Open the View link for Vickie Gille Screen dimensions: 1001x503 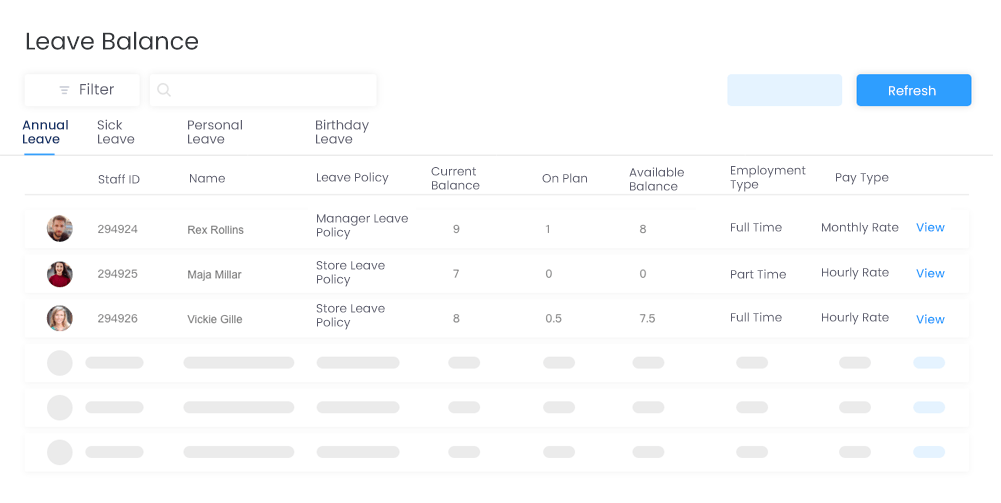[x=930, y=319]
